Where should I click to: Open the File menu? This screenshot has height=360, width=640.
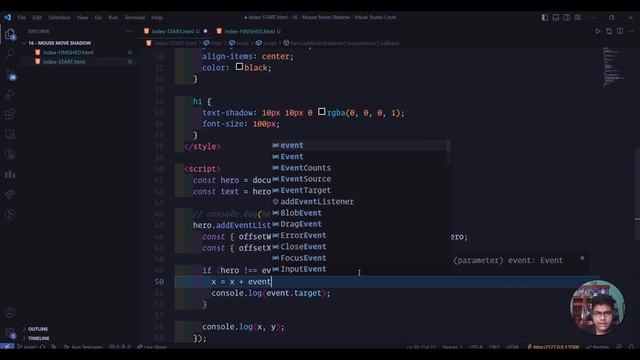(x=22, y=18)
